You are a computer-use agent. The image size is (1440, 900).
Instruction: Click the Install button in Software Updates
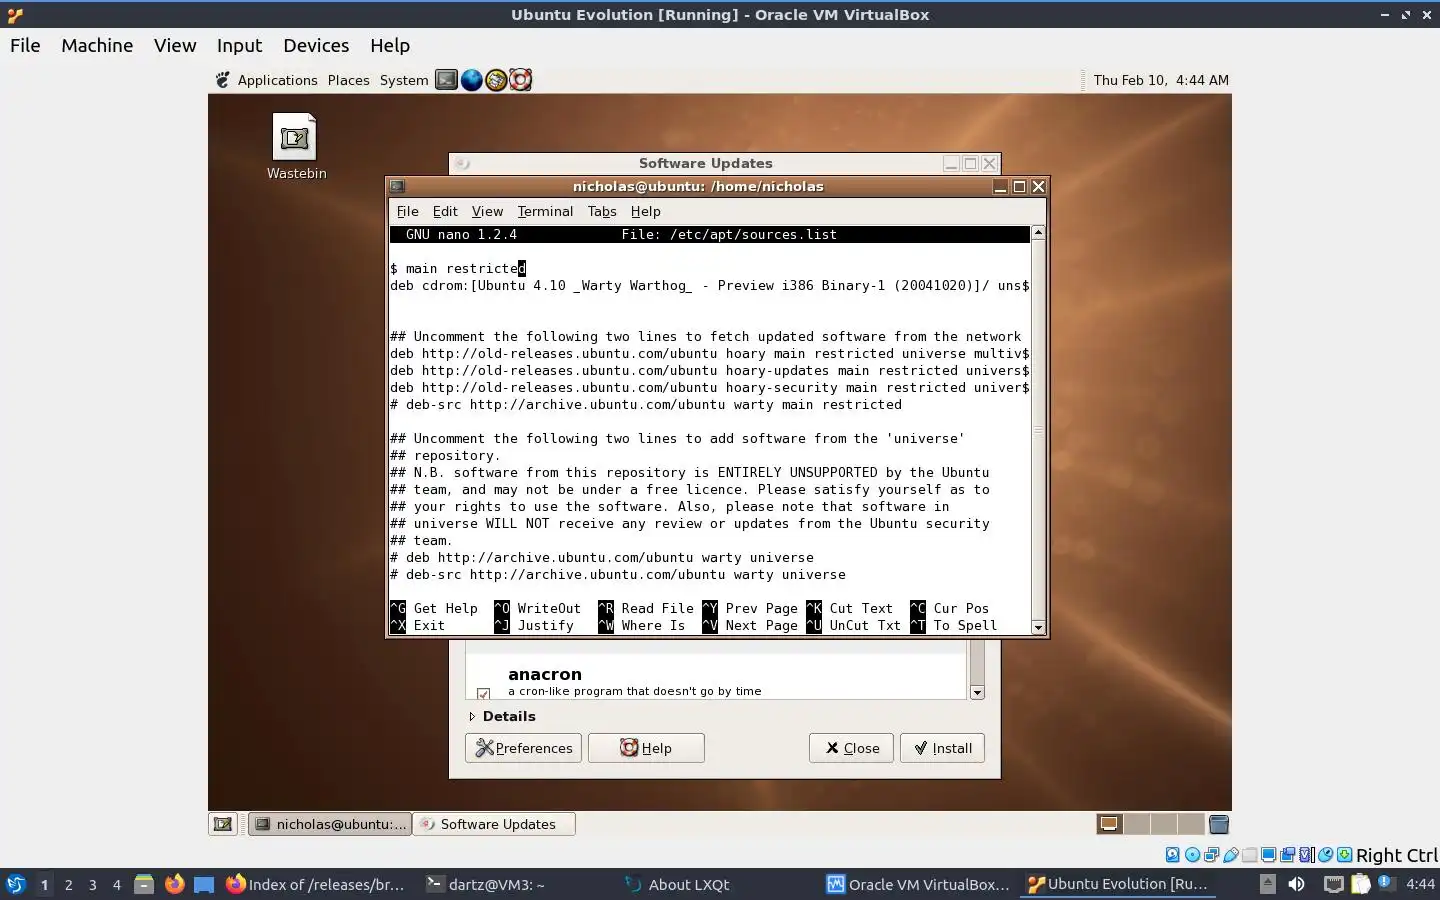[942, 748]
